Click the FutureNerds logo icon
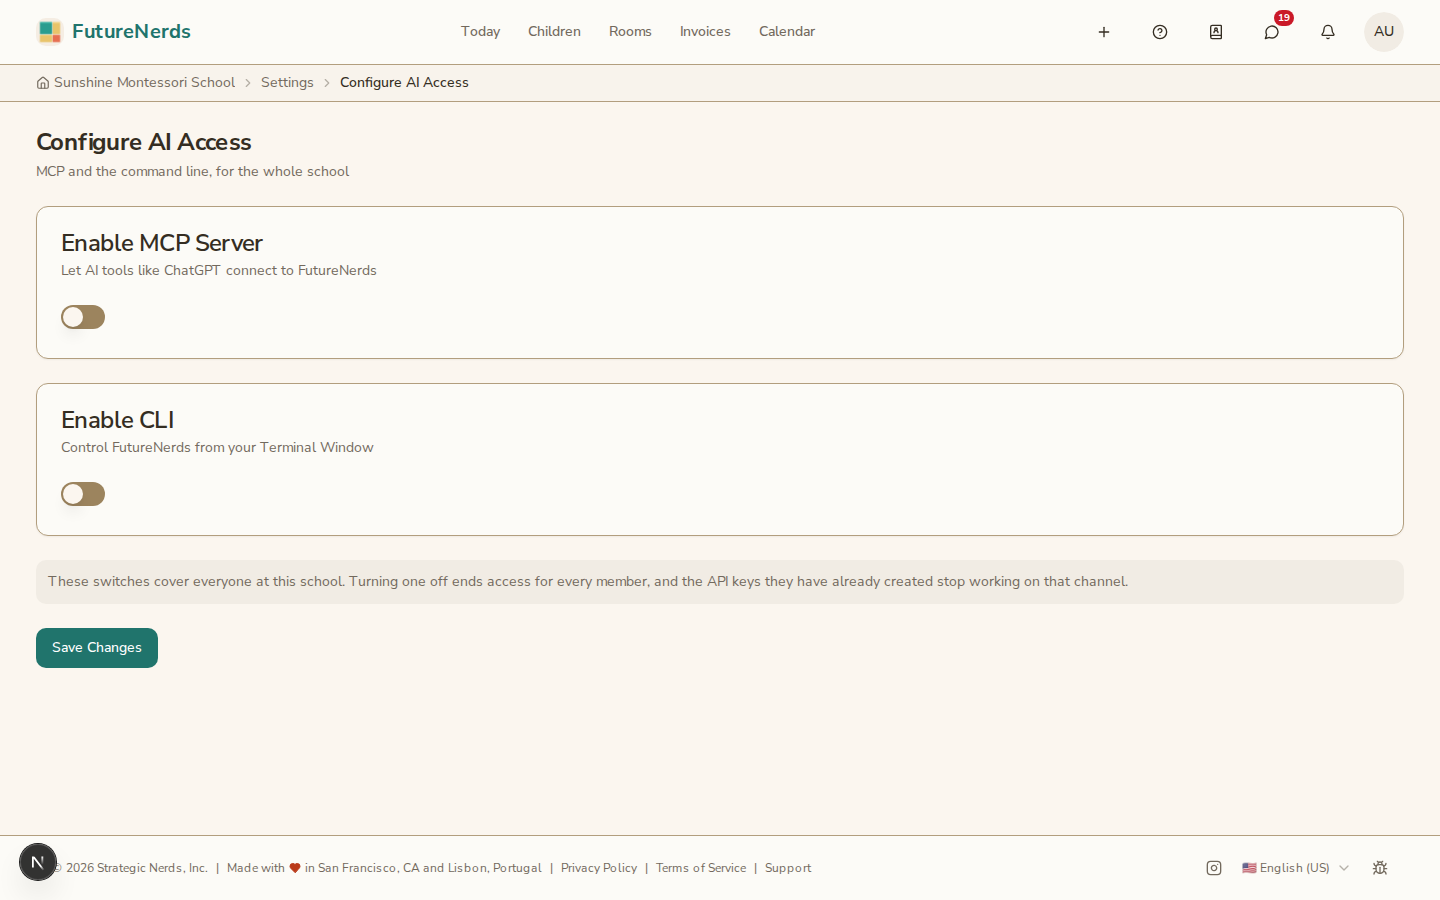The width and height of the screenshot is (1440, 900). pyautogui.click(x=49, y=32)
